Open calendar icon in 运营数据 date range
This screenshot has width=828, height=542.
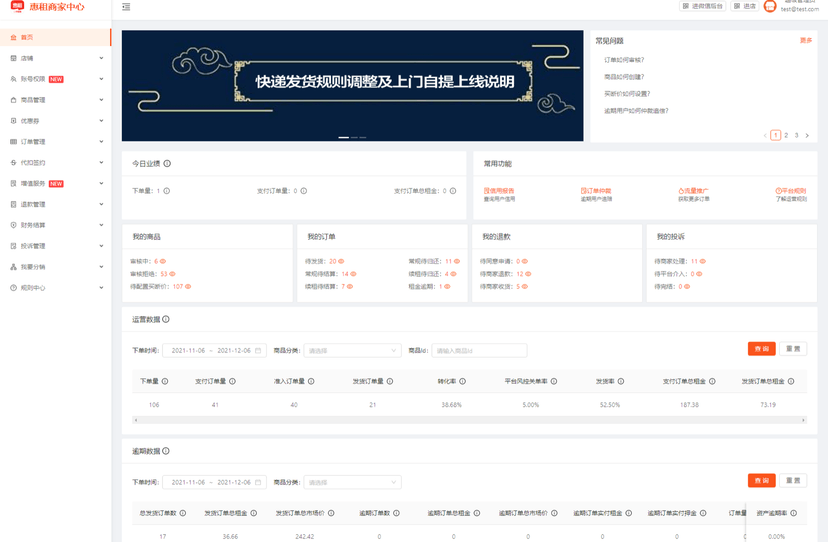(258, 350)
